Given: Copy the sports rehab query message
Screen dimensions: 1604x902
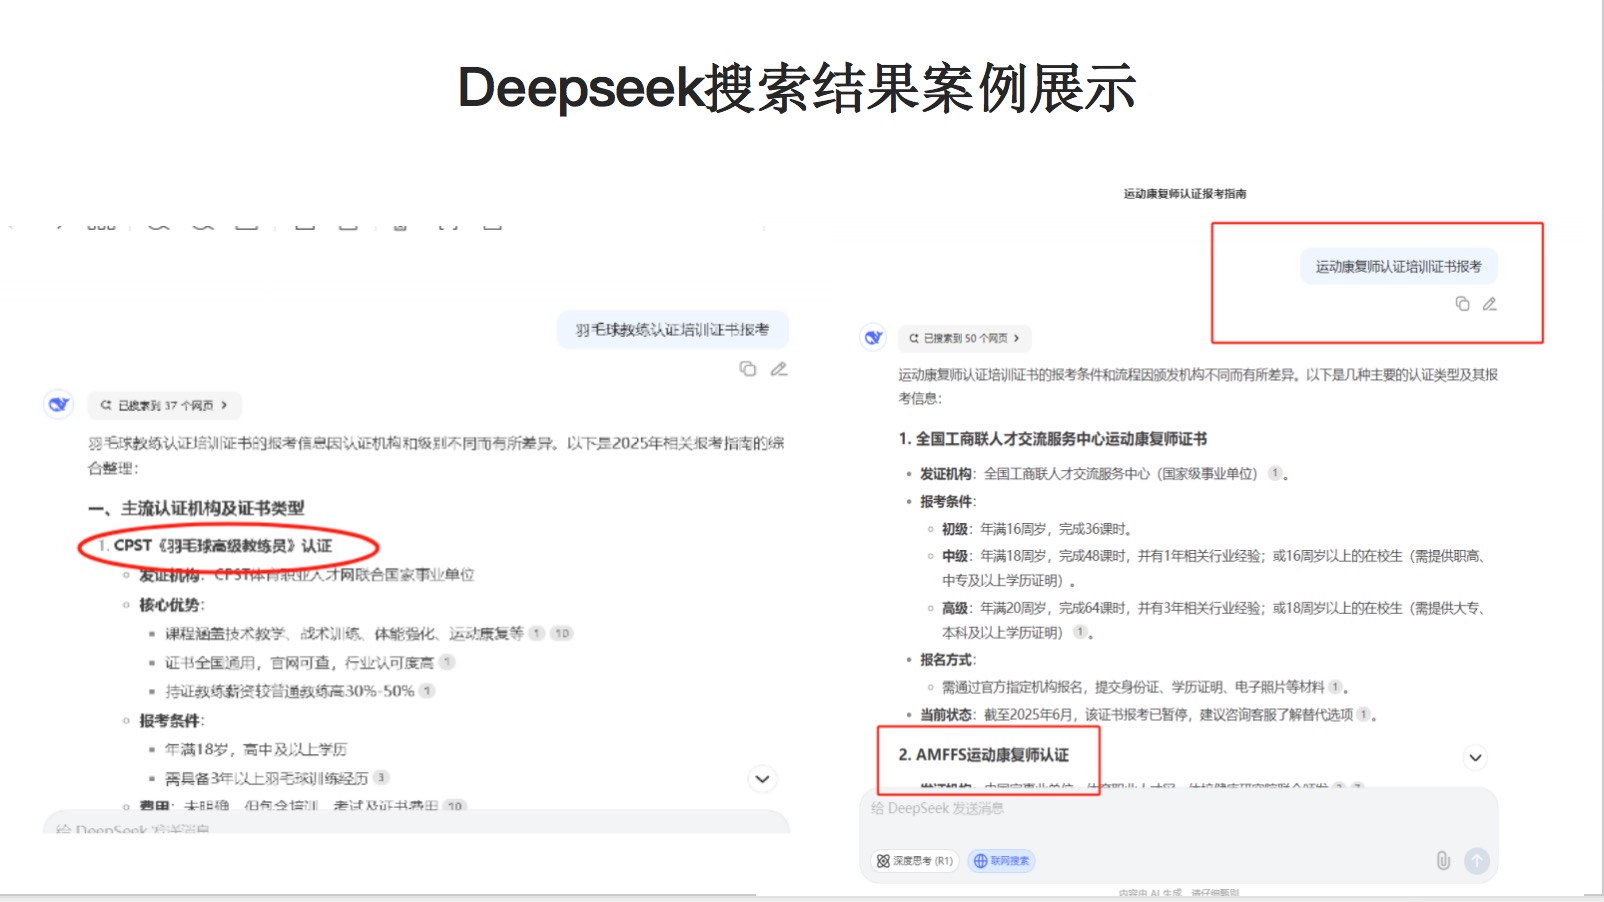Looking at the screenshot, I should tap(1462, 304).
